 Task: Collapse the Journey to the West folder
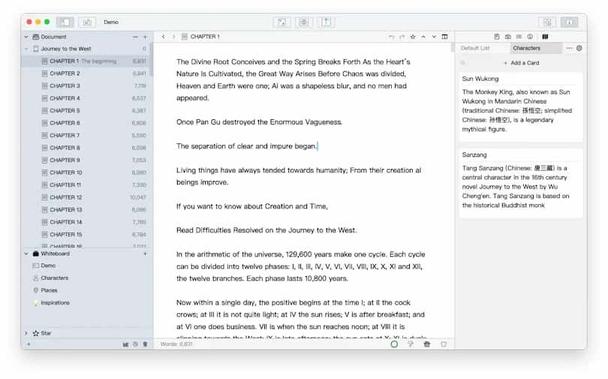coord(26,49)
